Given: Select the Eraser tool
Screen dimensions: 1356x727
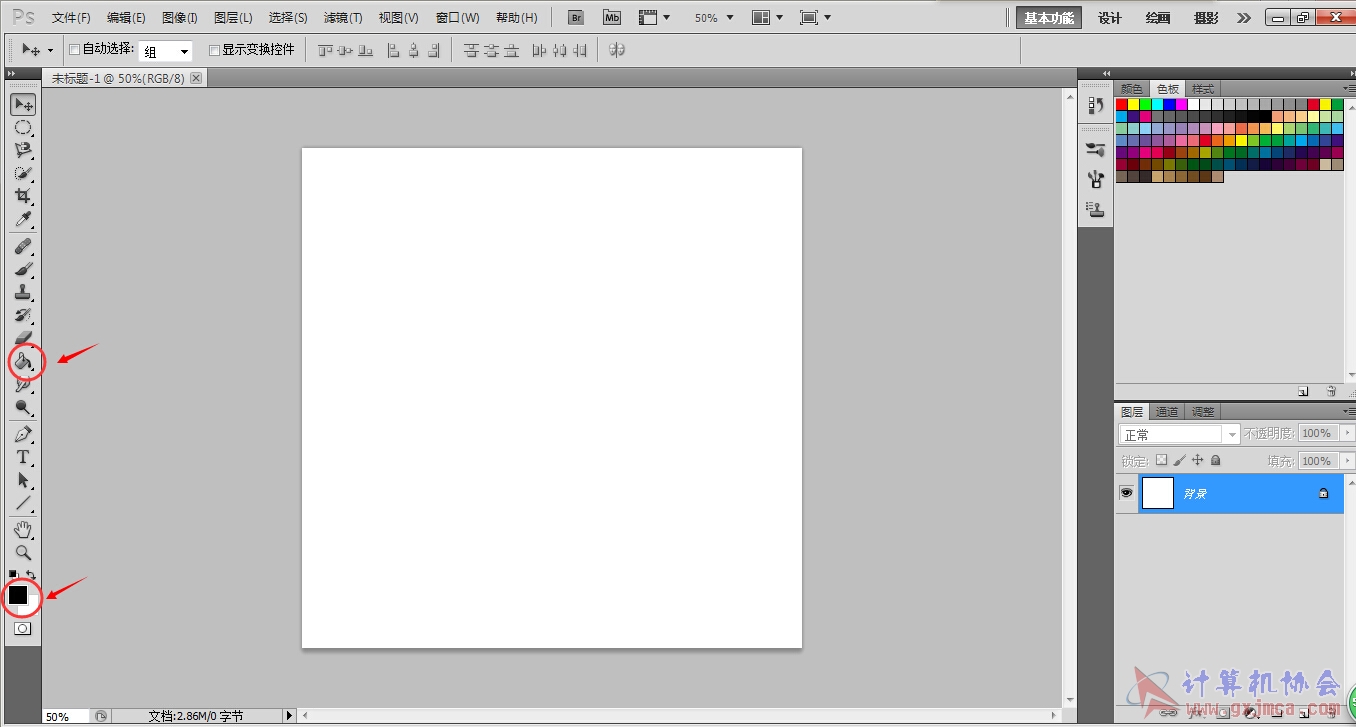Looking at the screenshot, I should pyautogui.click(x=23, y=338).
